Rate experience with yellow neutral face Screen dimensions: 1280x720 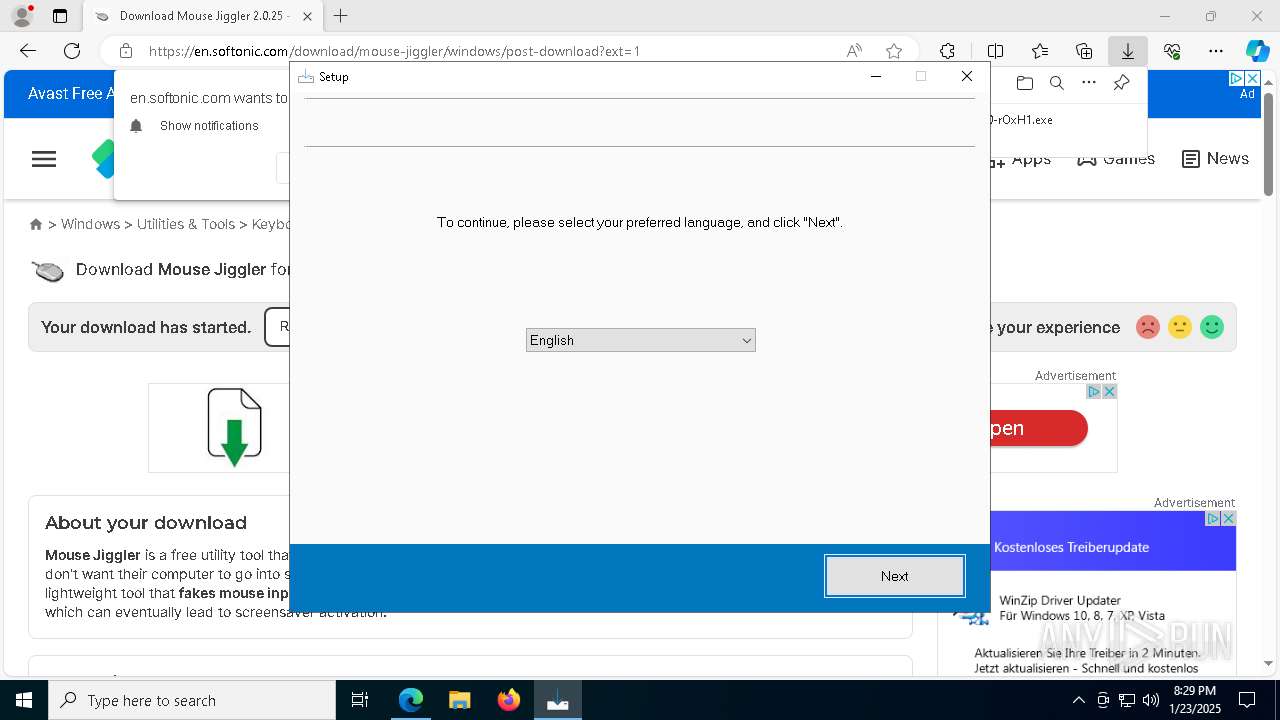(1180, 327)
